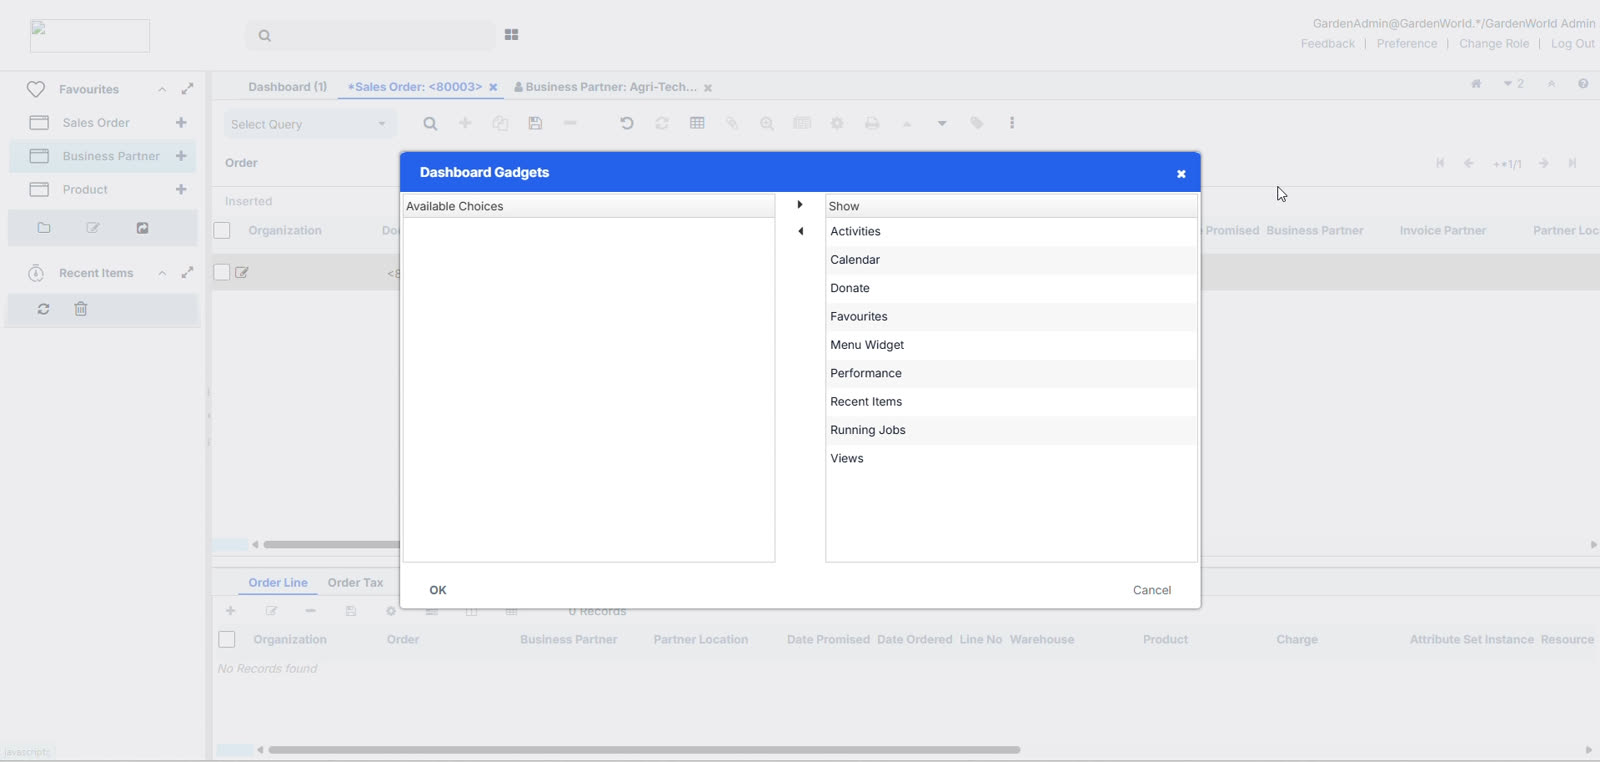Expand the toolbar down-arrow child record

pyautogui.click(x=942, y=123)
